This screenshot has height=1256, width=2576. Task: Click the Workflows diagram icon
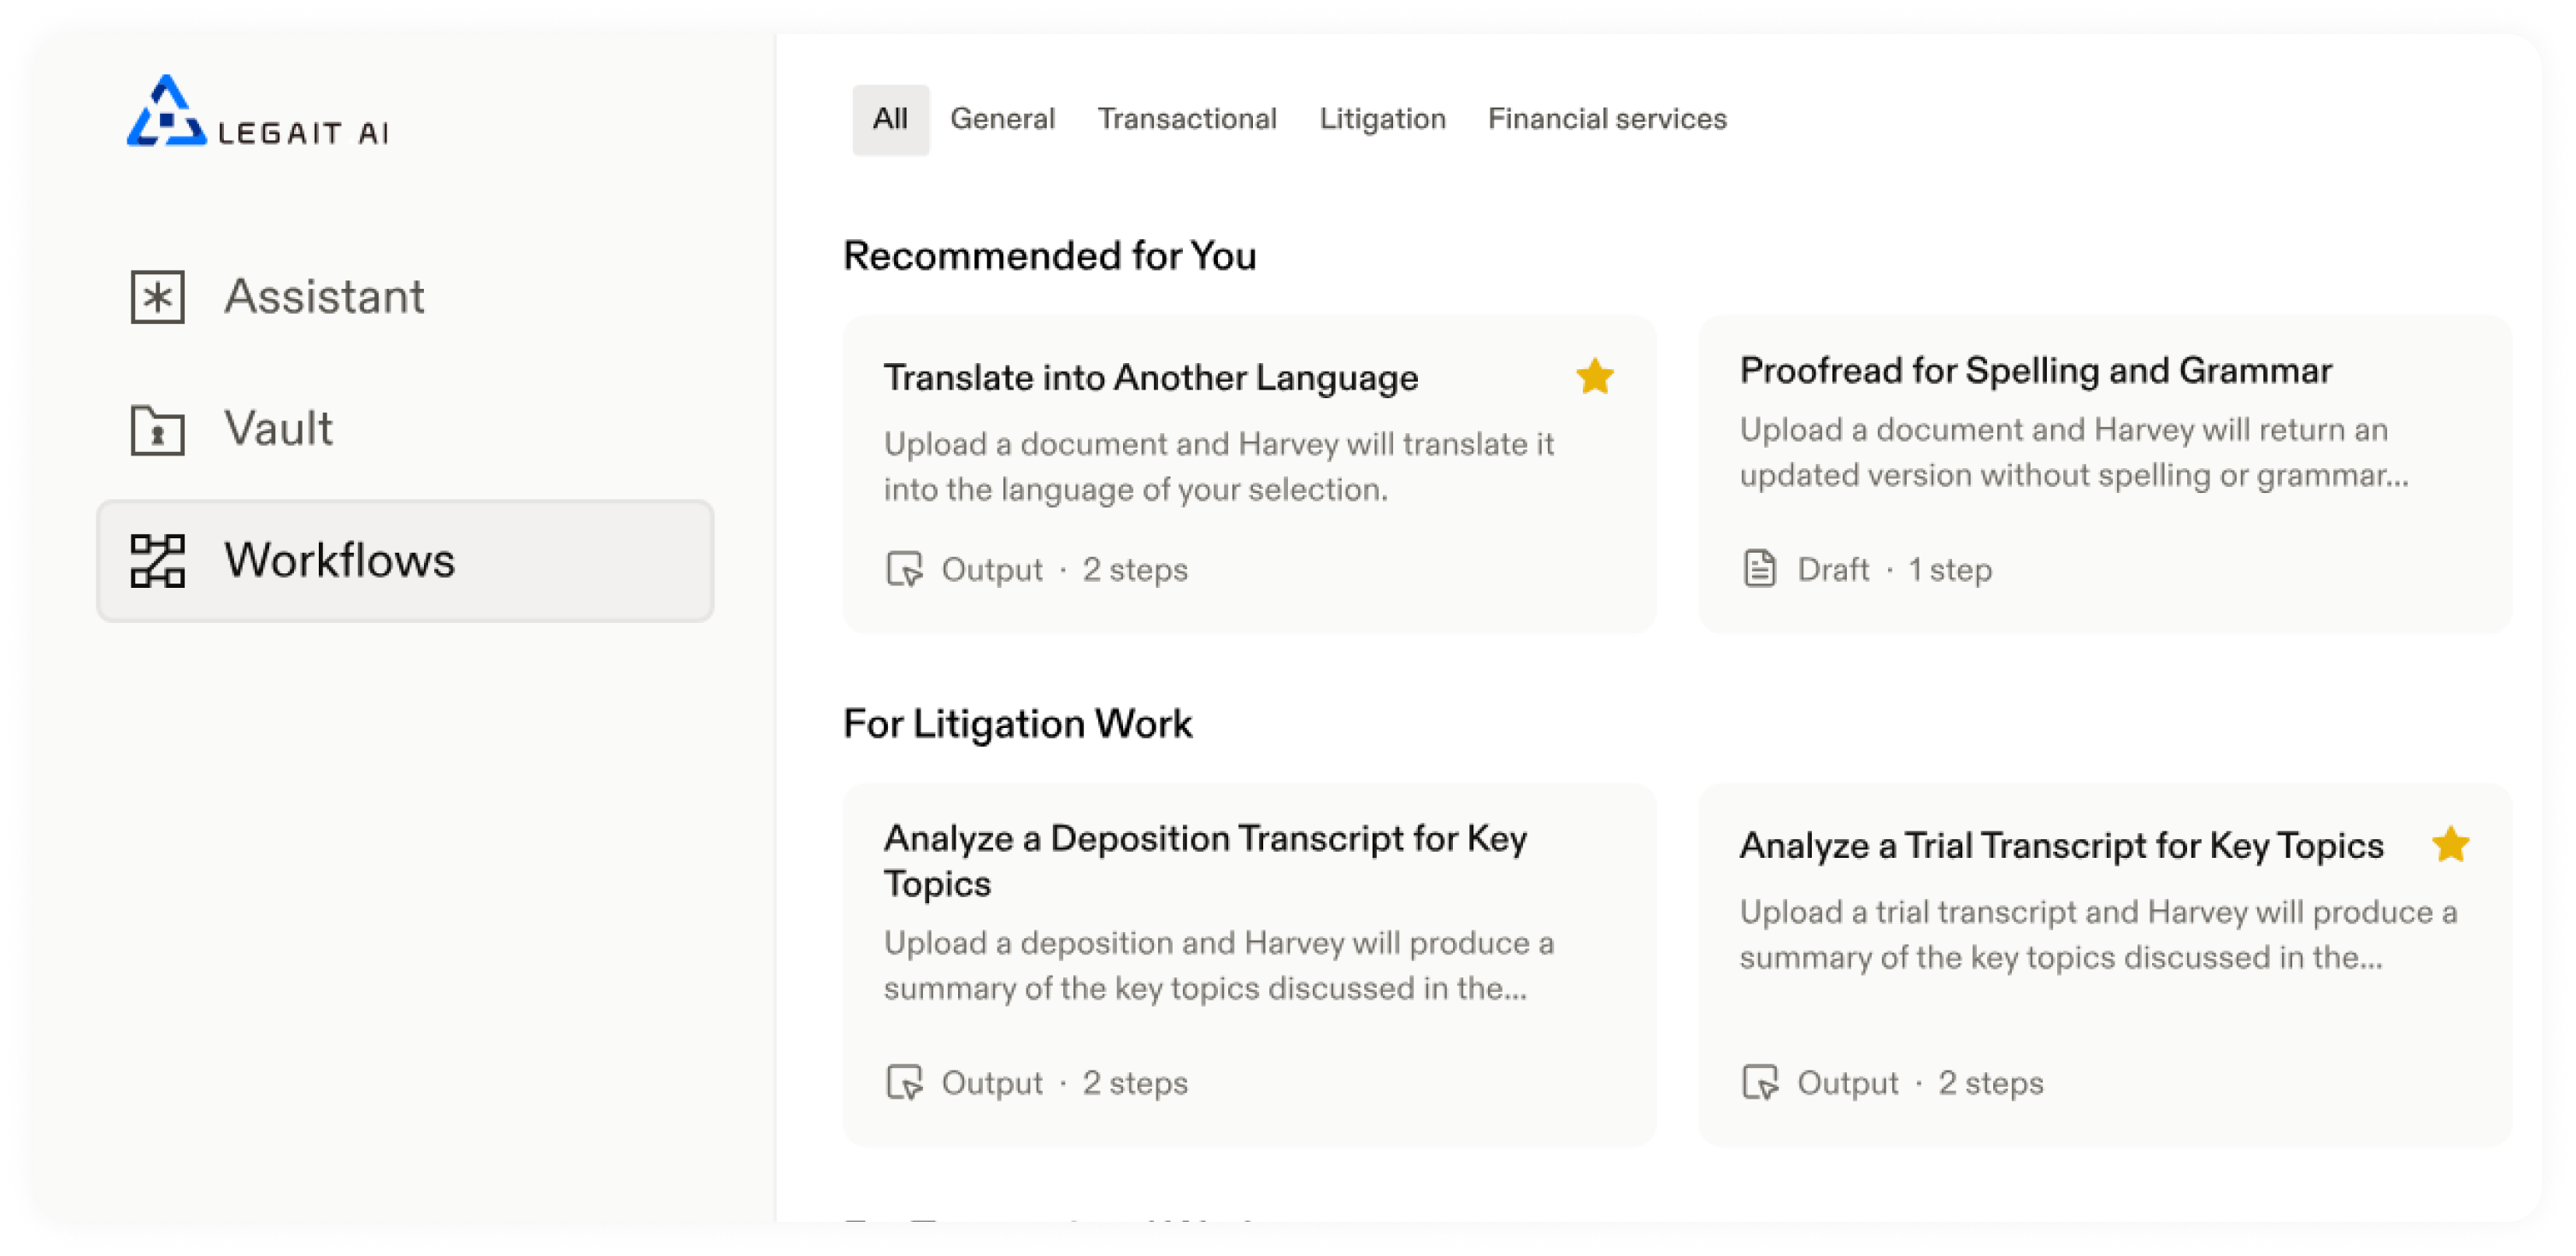coord(158,560)
